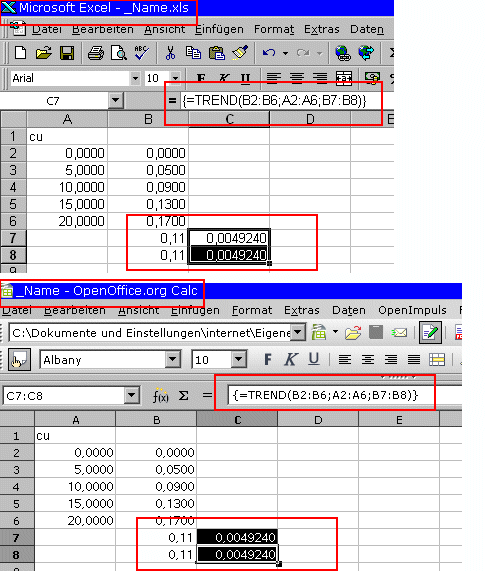
Task: Toggle Bold (F) in Excel formatting toolbar
Action: click(x=201, y=78)
